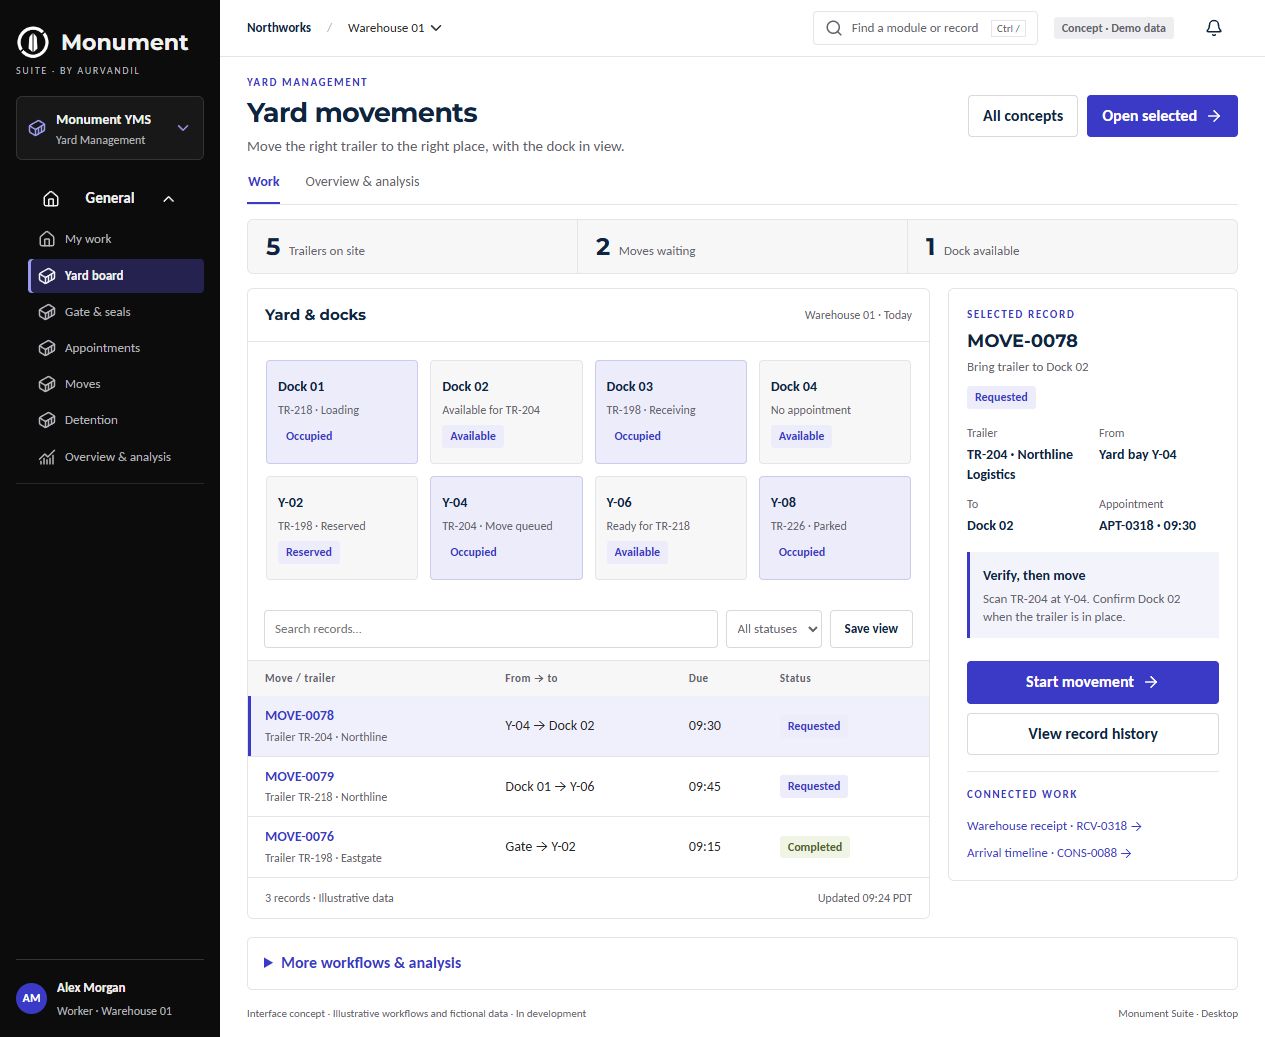Screen dimensions: 1265x1037
Task: Click the AM user avatar
Action: [x=32, y=998]
